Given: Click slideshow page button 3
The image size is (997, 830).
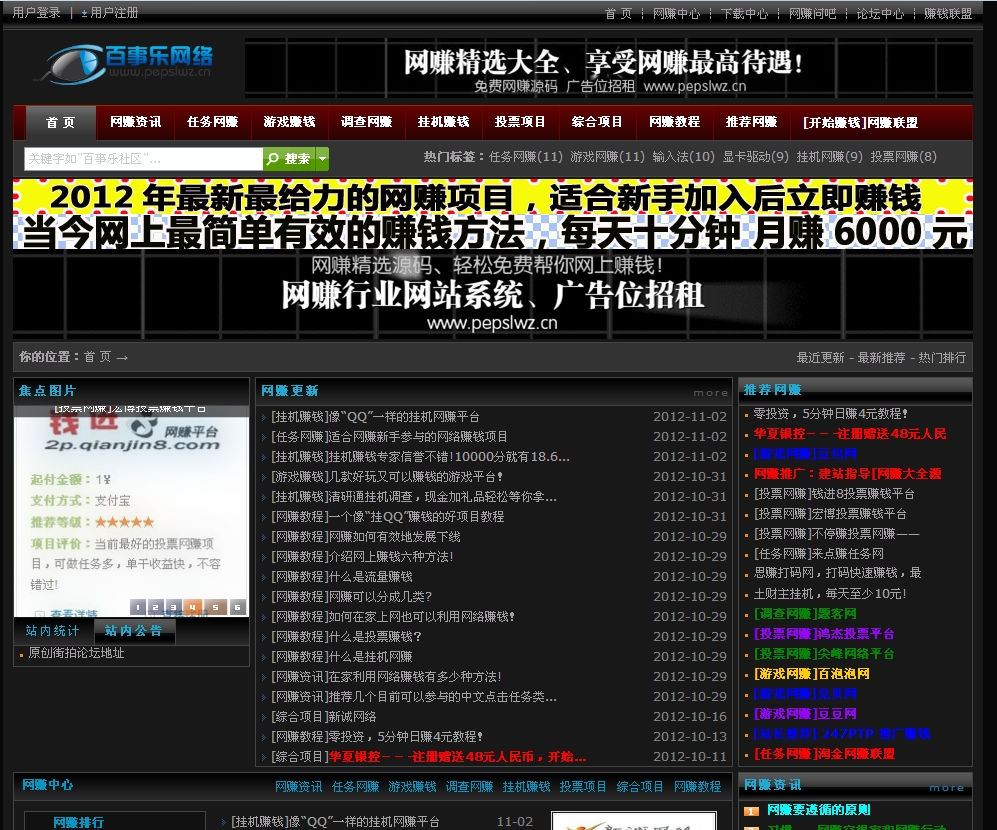Looking at the screenshot, I should (174, 607).
